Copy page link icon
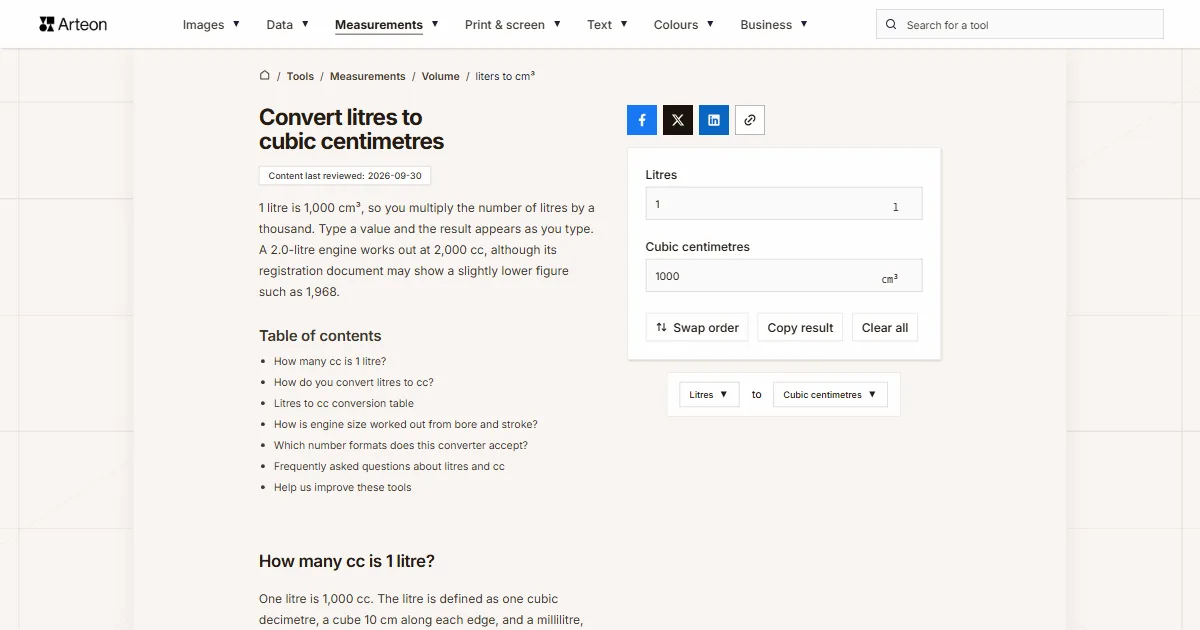1200x630 pixels. (x=750, y=120)
